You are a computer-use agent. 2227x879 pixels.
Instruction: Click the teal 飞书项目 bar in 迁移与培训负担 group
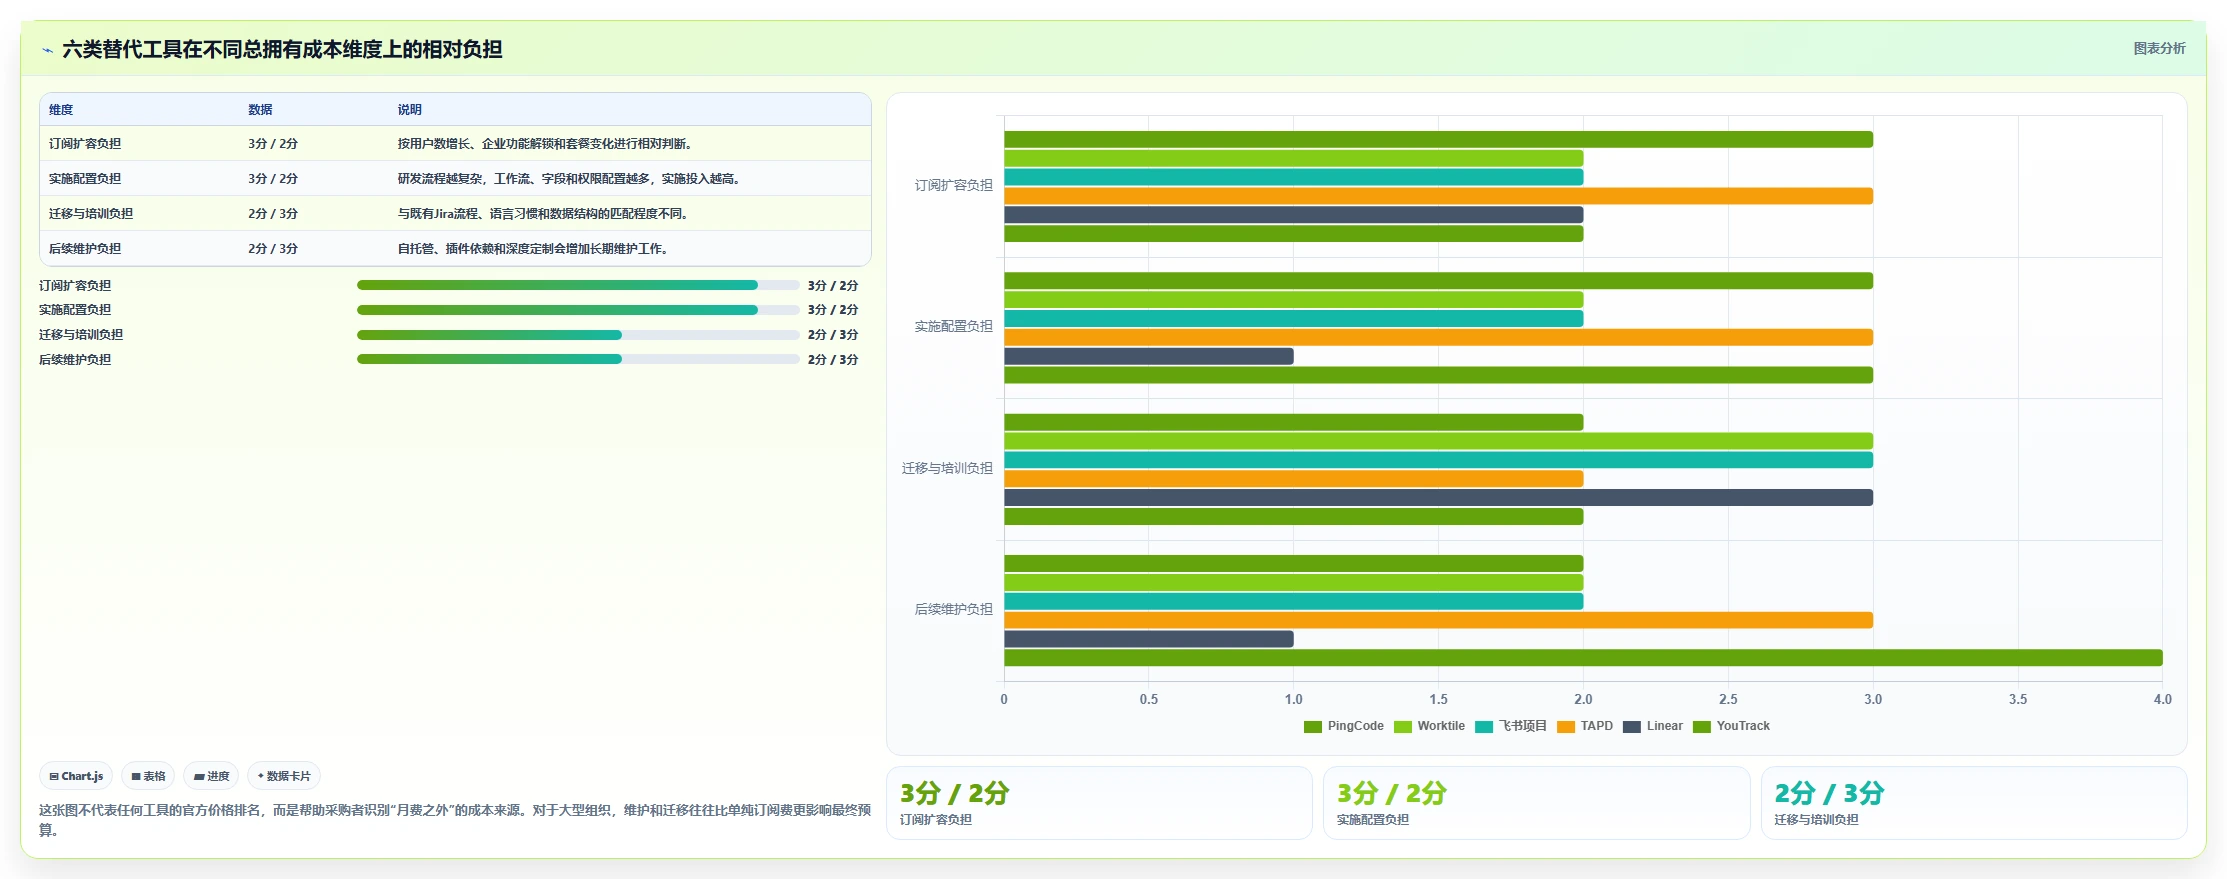pos(1438,460)
